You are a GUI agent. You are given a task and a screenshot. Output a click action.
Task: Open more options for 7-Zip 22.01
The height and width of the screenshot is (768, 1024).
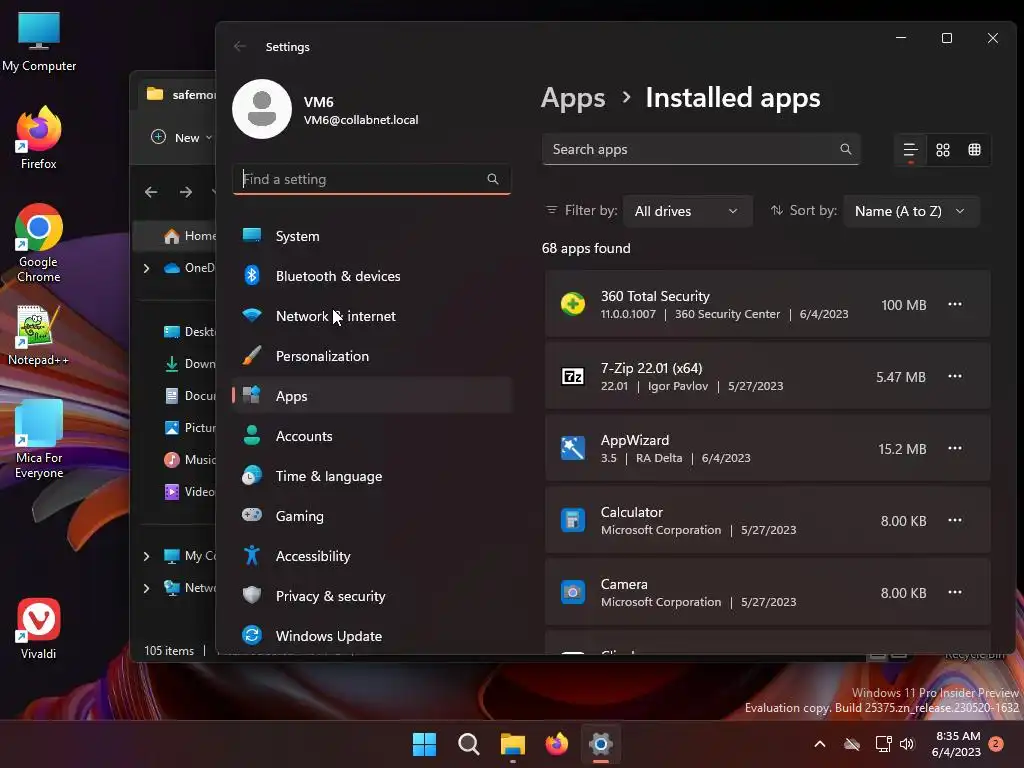955,376
